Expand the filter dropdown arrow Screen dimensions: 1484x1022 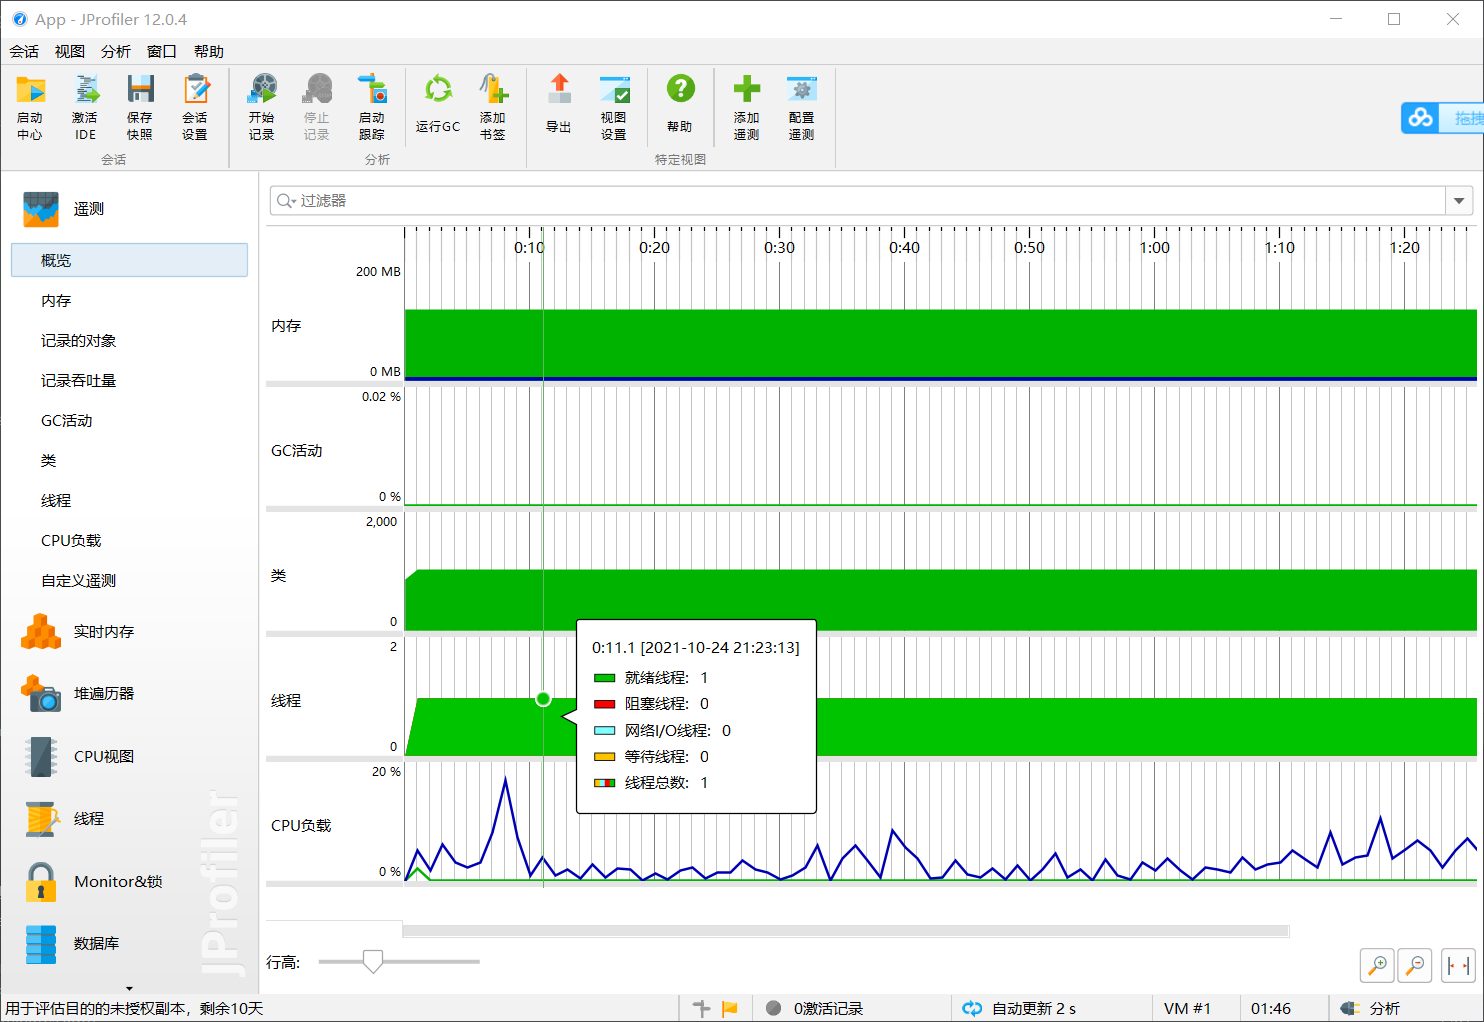coord(1460,201)
